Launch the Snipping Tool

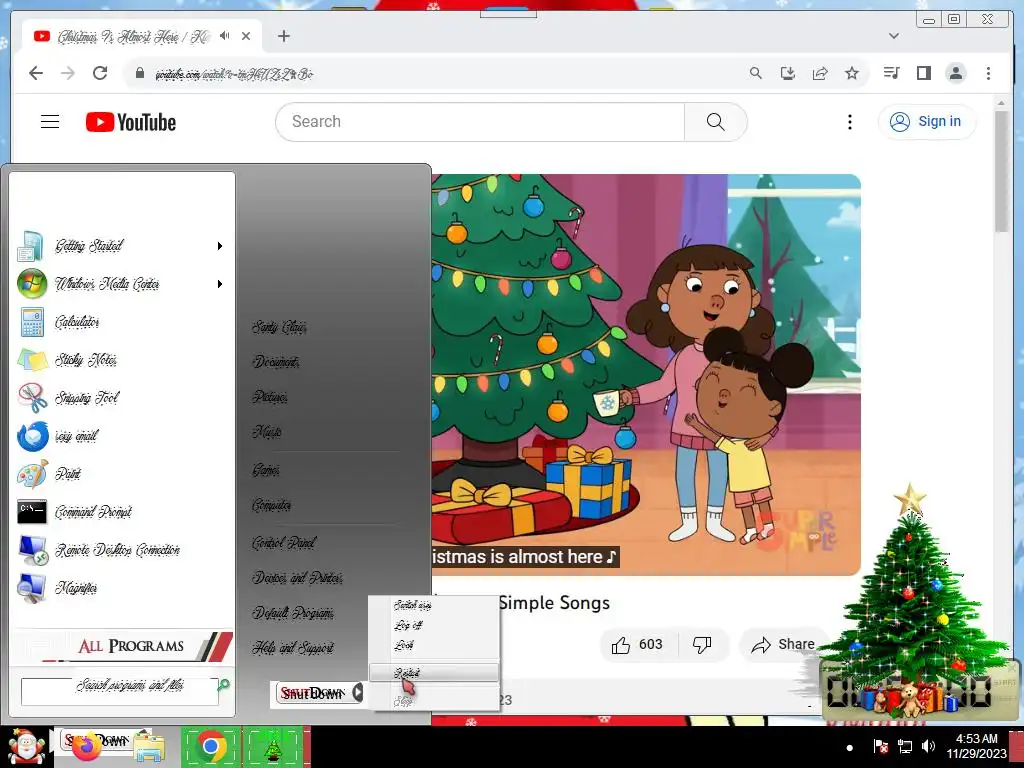pos(120,398)
